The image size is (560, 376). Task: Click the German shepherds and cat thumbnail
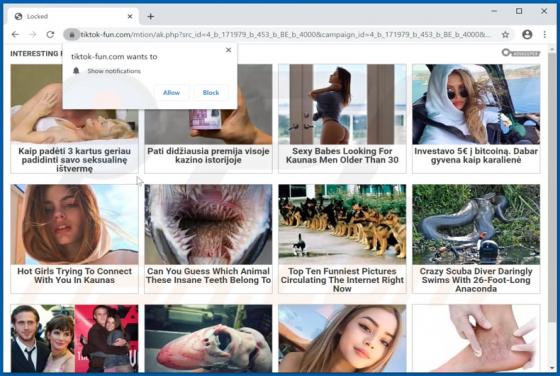coord(342,224)
